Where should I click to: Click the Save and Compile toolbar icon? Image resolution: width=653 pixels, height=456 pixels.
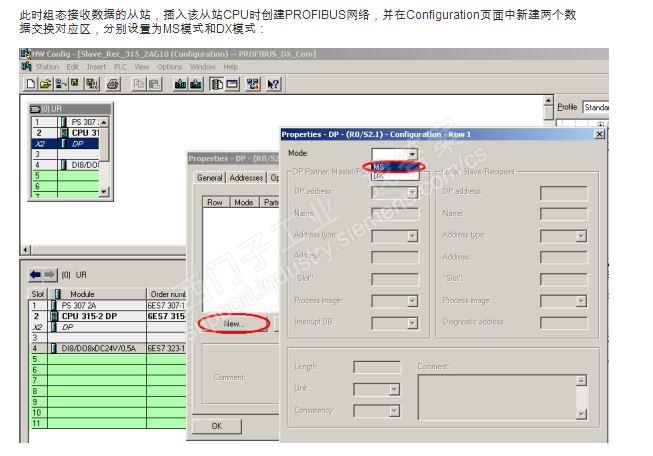pyautogui.click(x=92, y=84)
